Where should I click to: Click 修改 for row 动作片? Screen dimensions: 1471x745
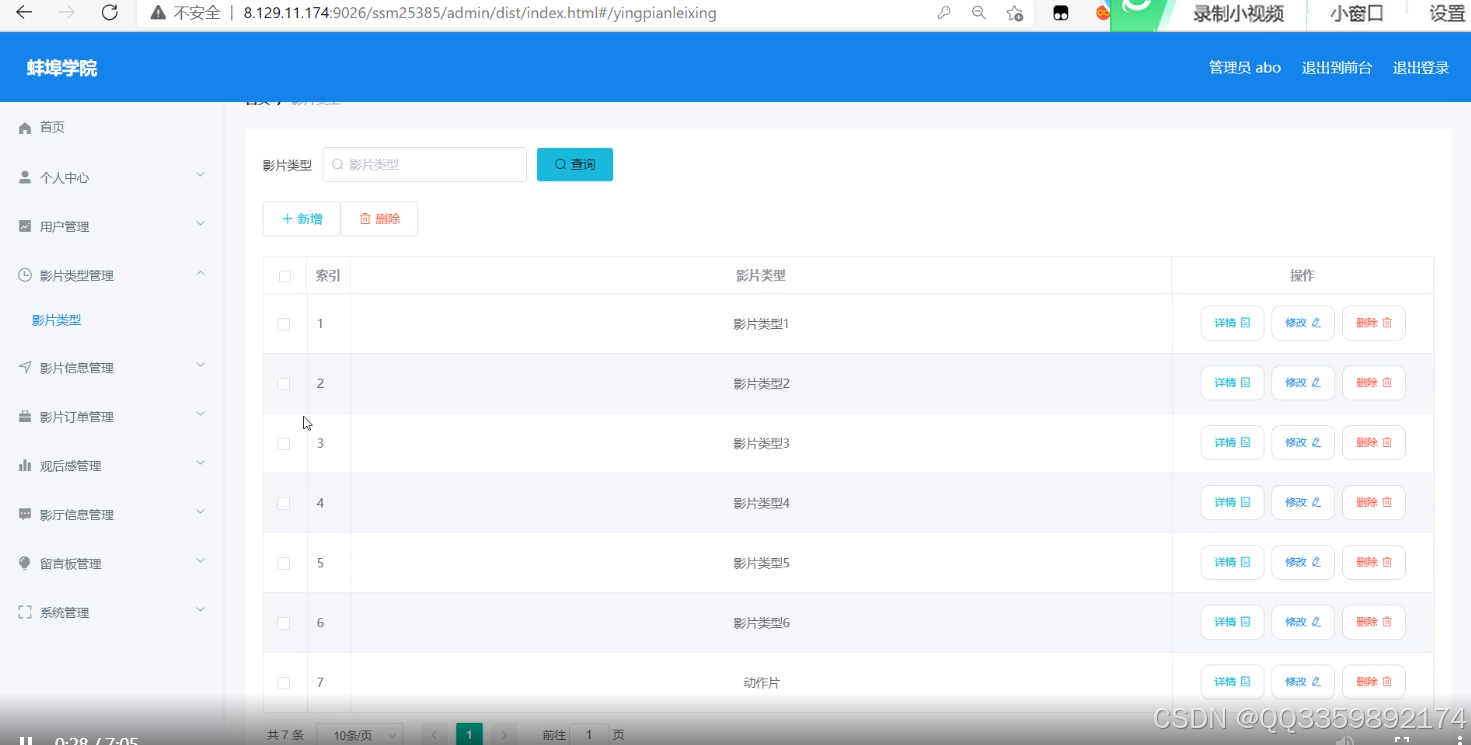click(1303, 682)
